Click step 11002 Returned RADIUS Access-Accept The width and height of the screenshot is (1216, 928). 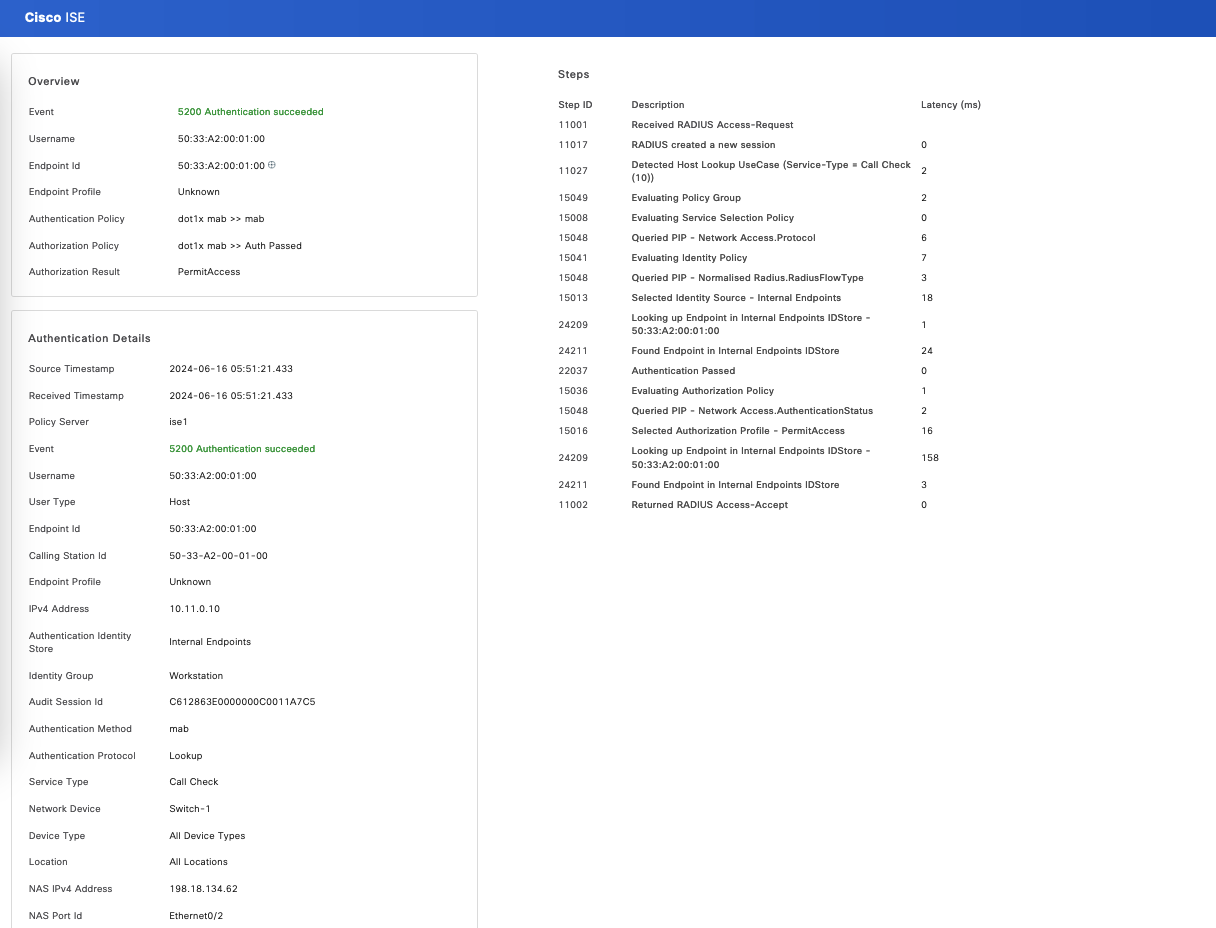(709, 505)
